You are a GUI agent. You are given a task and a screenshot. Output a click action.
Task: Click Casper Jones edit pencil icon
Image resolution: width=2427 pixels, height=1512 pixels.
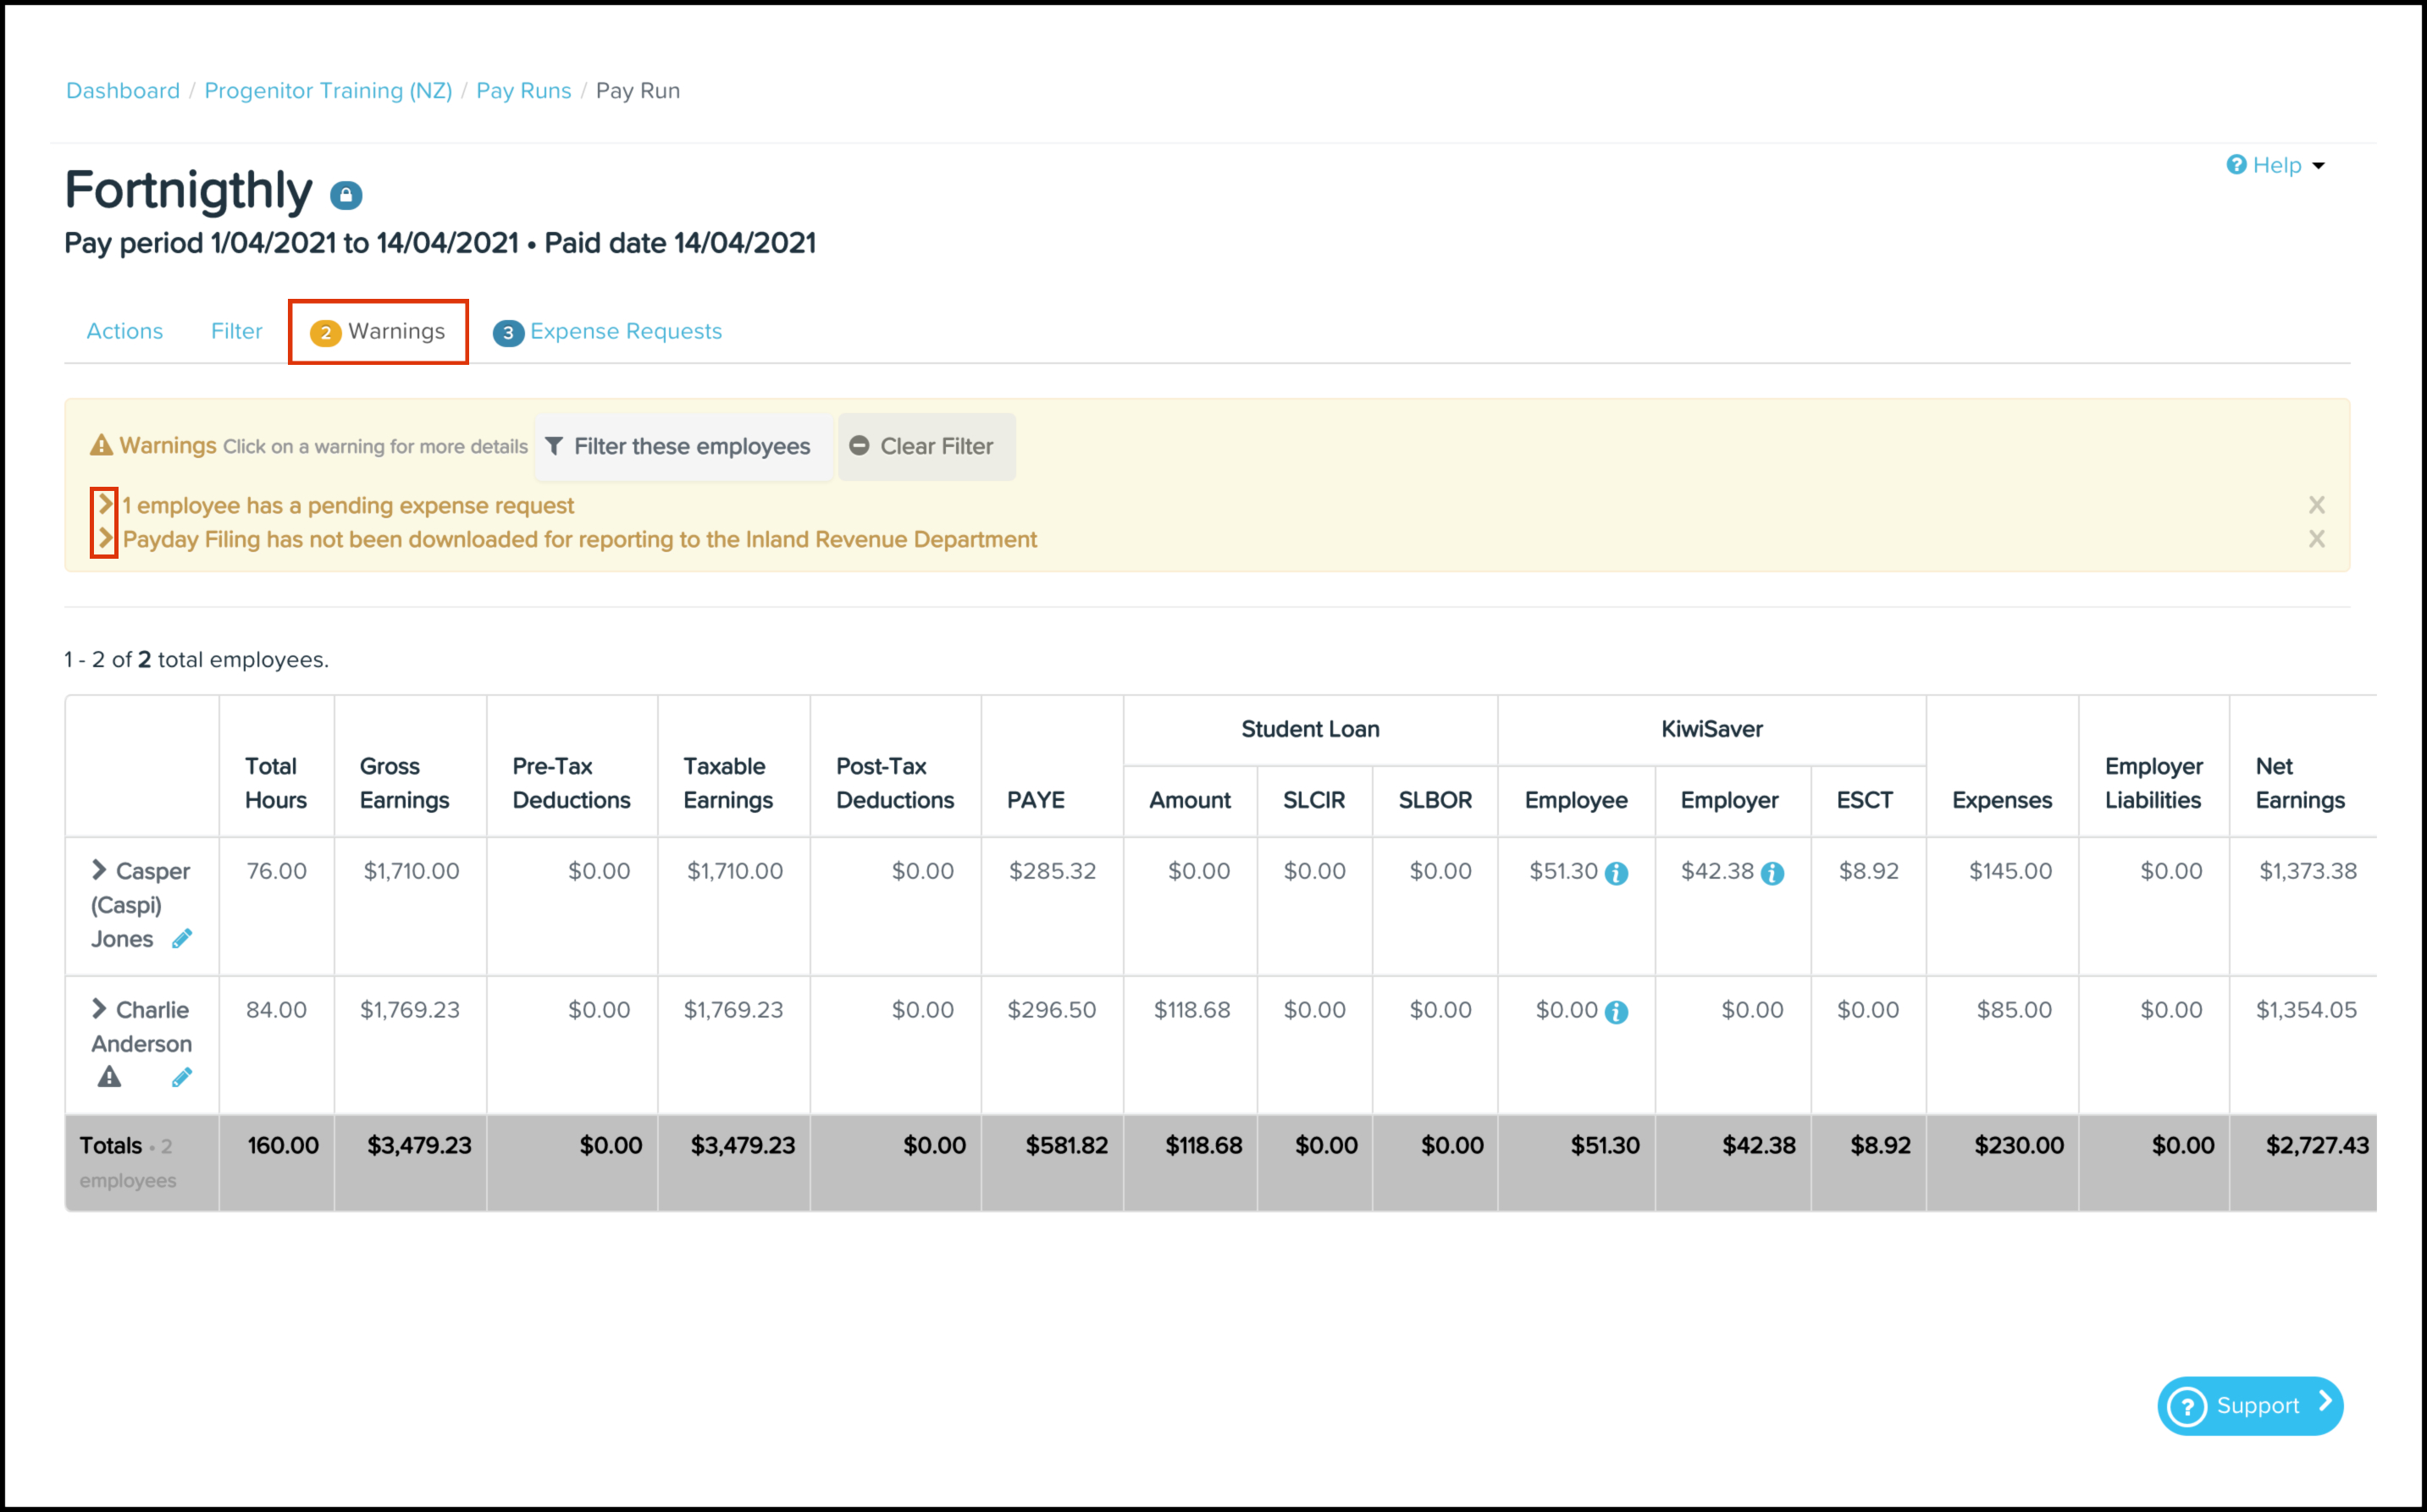(182, 939)
